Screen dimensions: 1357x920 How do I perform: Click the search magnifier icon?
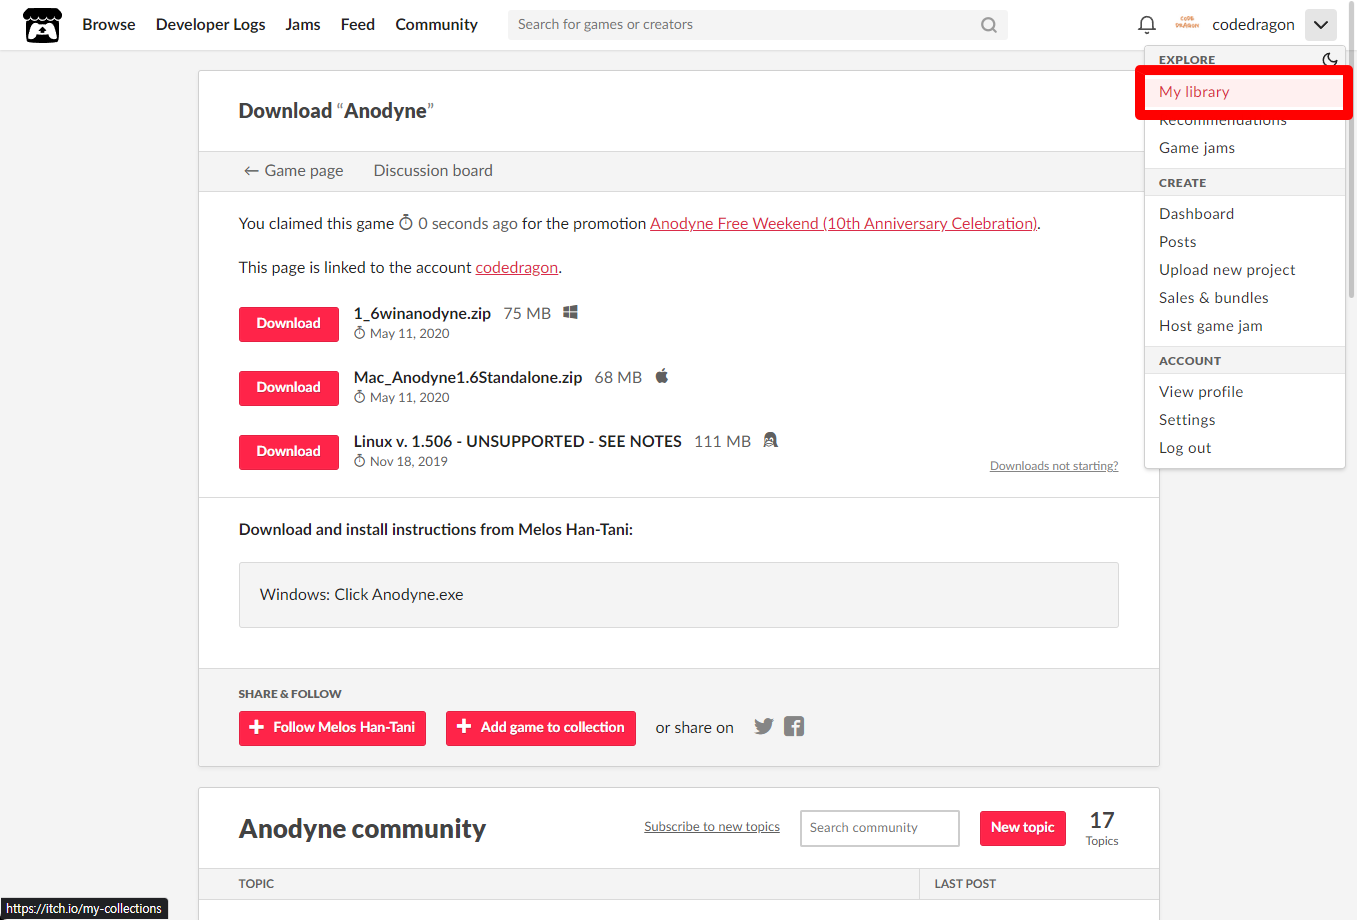point(988,25)
